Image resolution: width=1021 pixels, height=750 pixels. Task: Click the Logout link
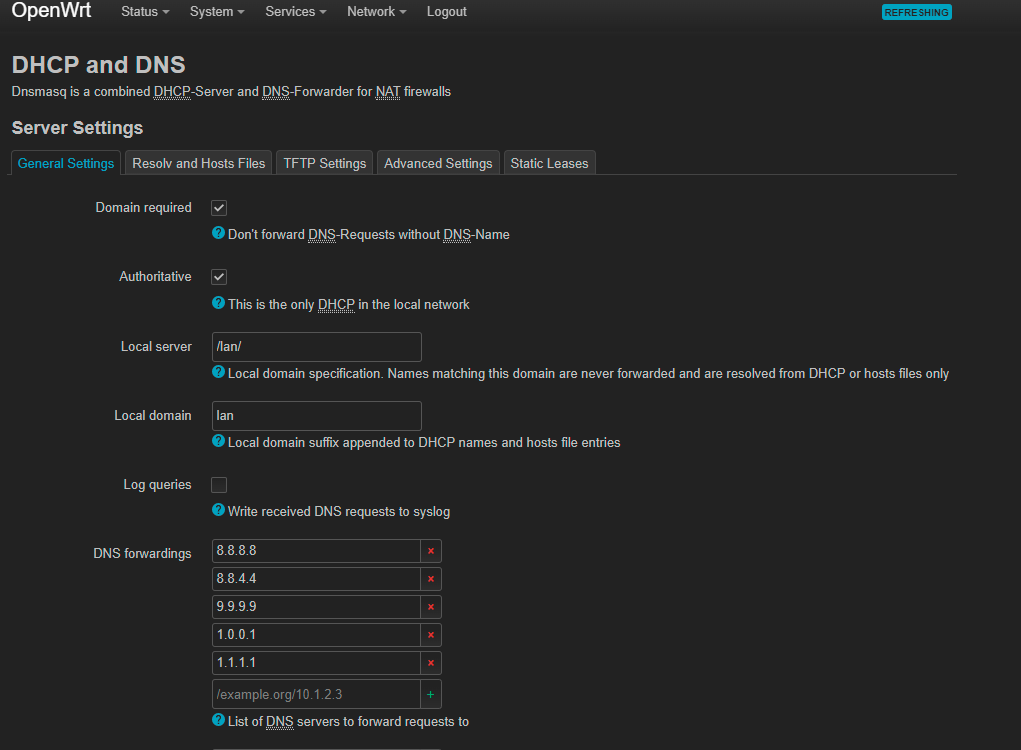tap(446, 12)
